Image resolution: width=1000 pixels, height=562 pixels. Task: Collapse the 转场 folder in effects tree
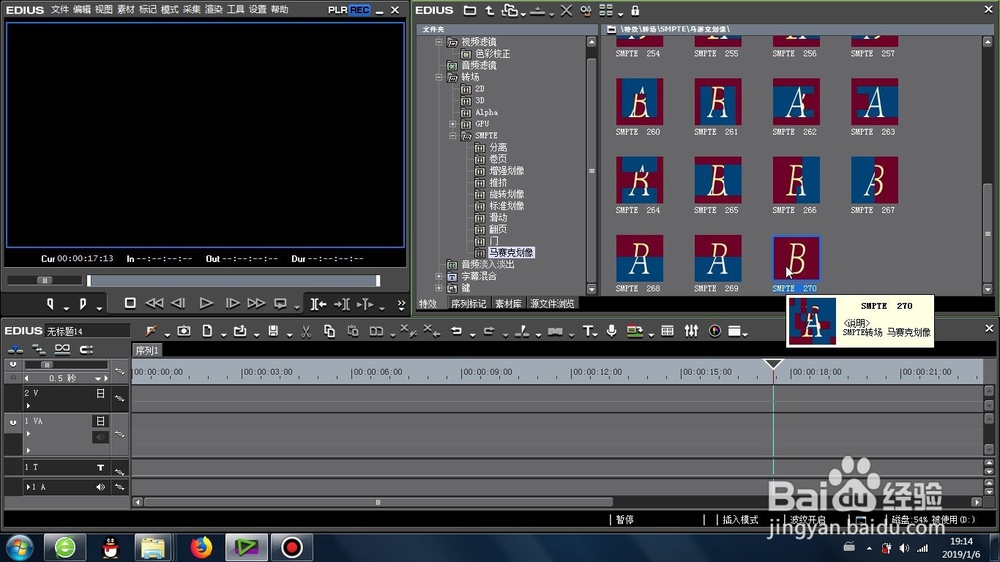(438, 77)
